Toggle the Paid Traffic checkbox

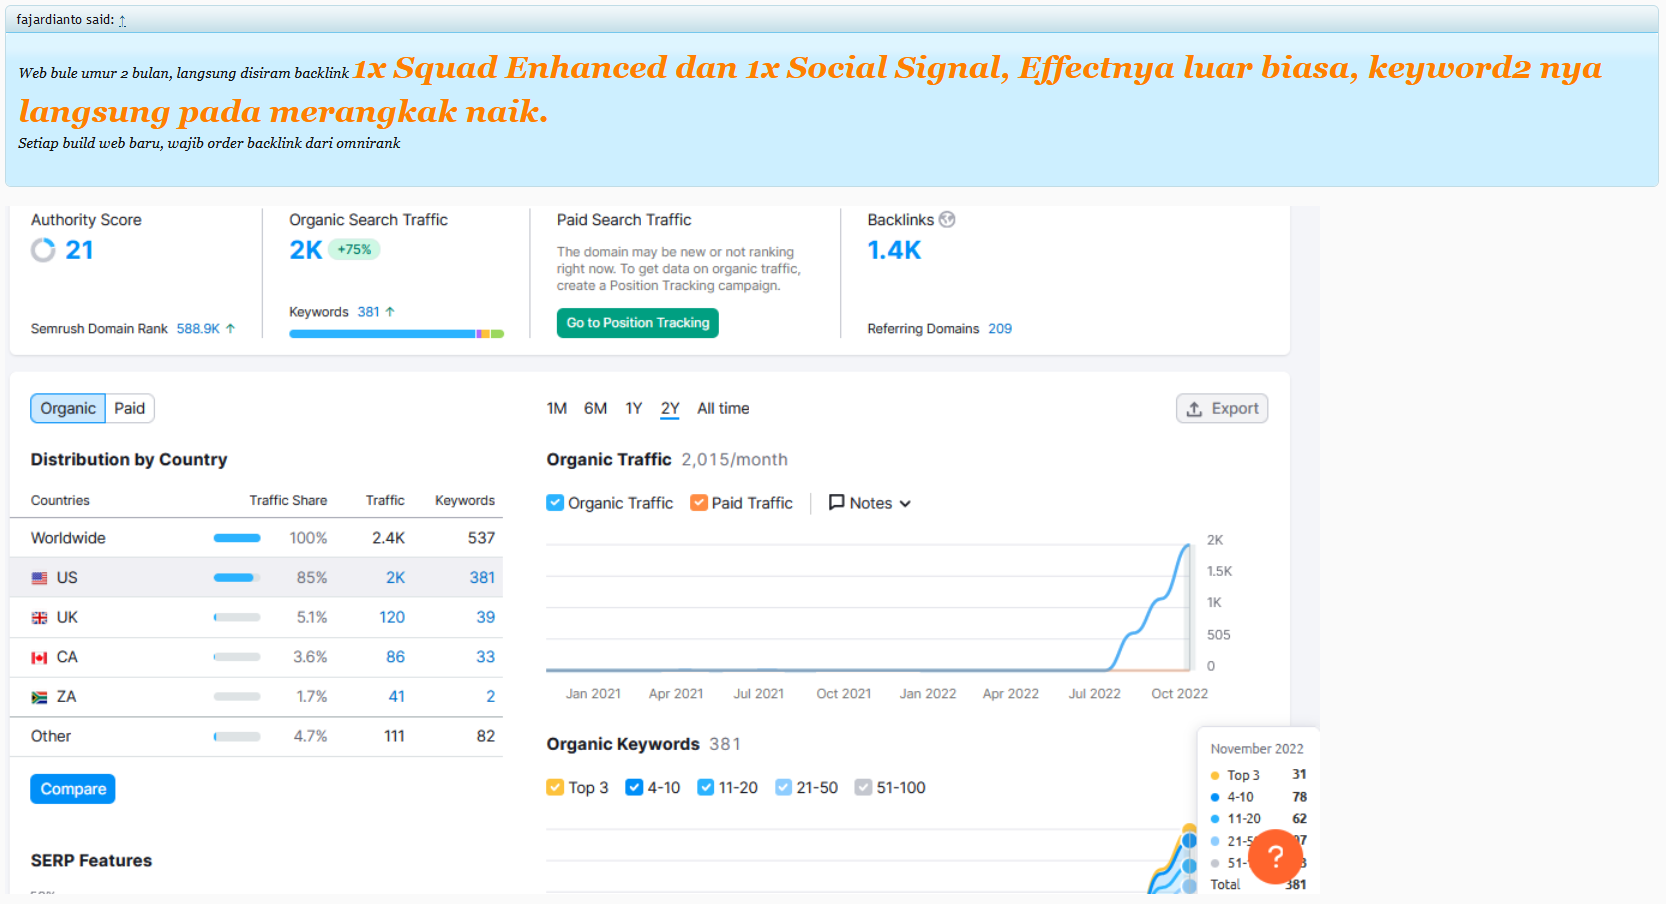pyautogui.click(x=699, y=502)
